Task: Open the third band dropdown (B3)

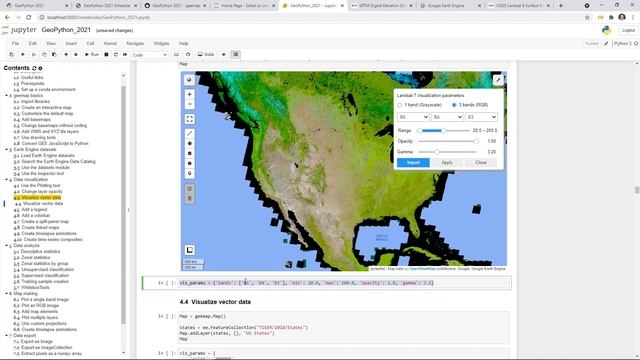Action: click(x=481, y=117)
